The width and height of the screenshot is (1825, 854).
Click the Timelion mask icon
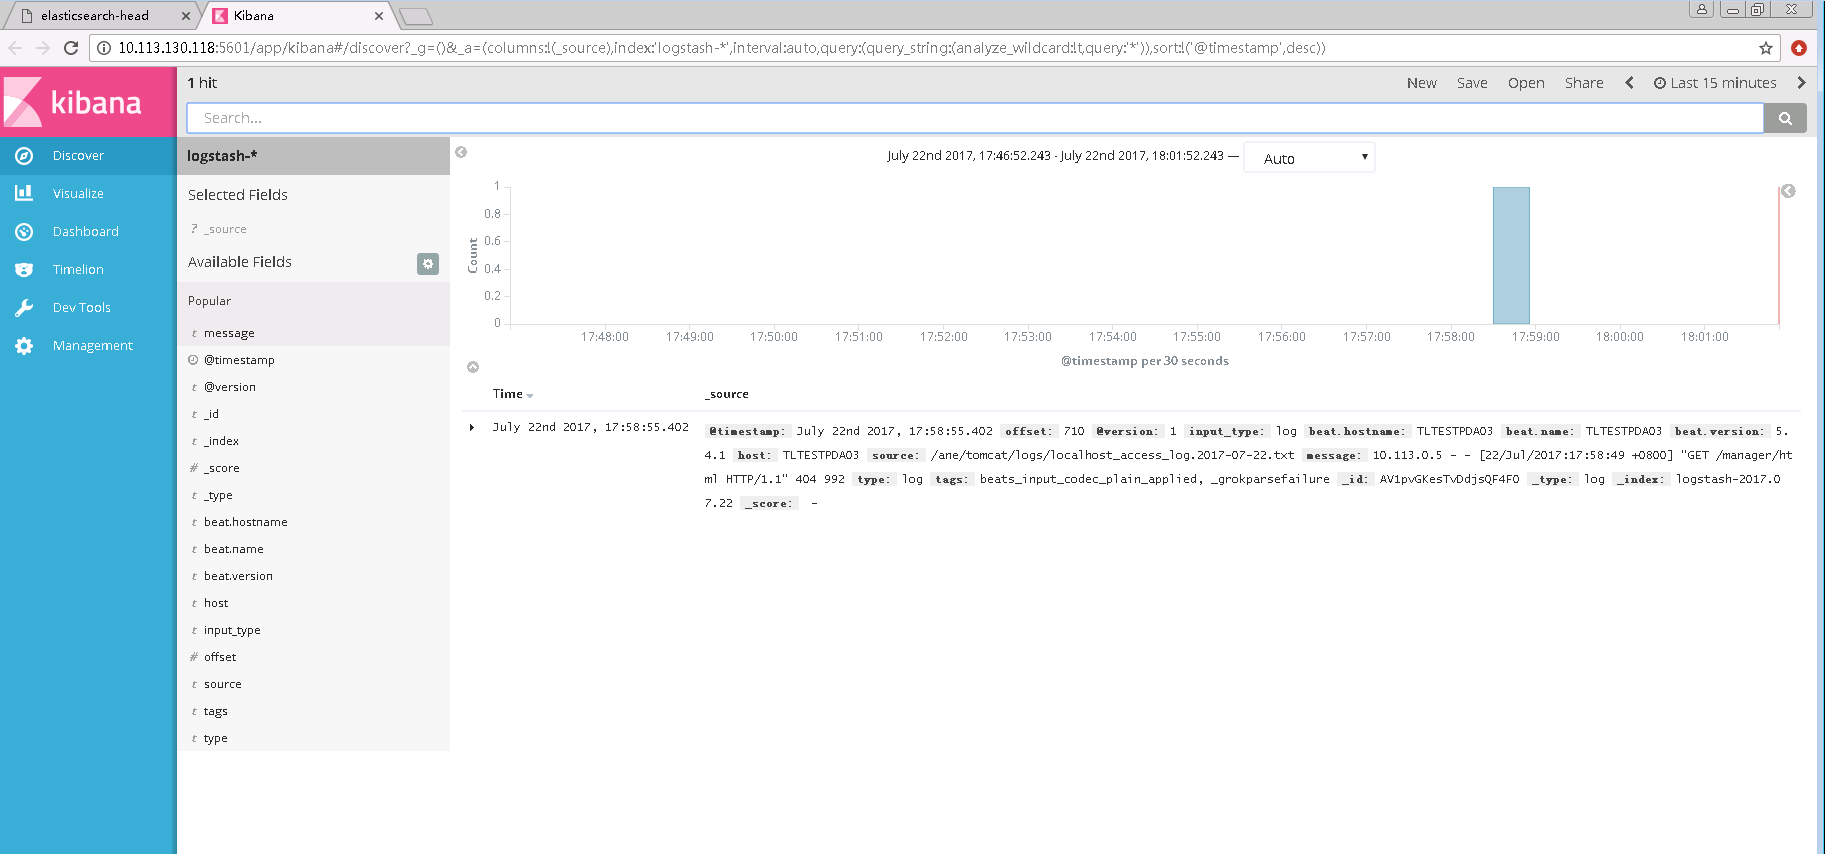24,270
